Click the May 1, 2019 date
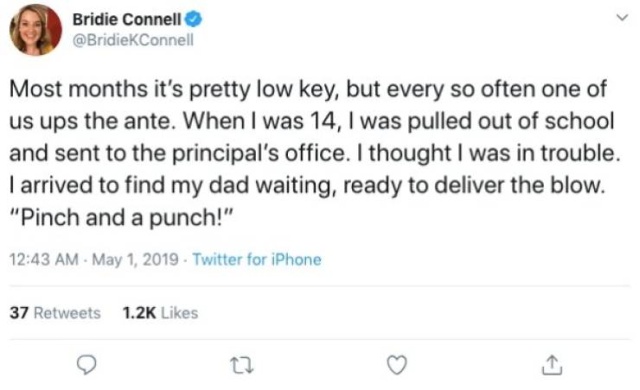 click(x=135, y=259)
